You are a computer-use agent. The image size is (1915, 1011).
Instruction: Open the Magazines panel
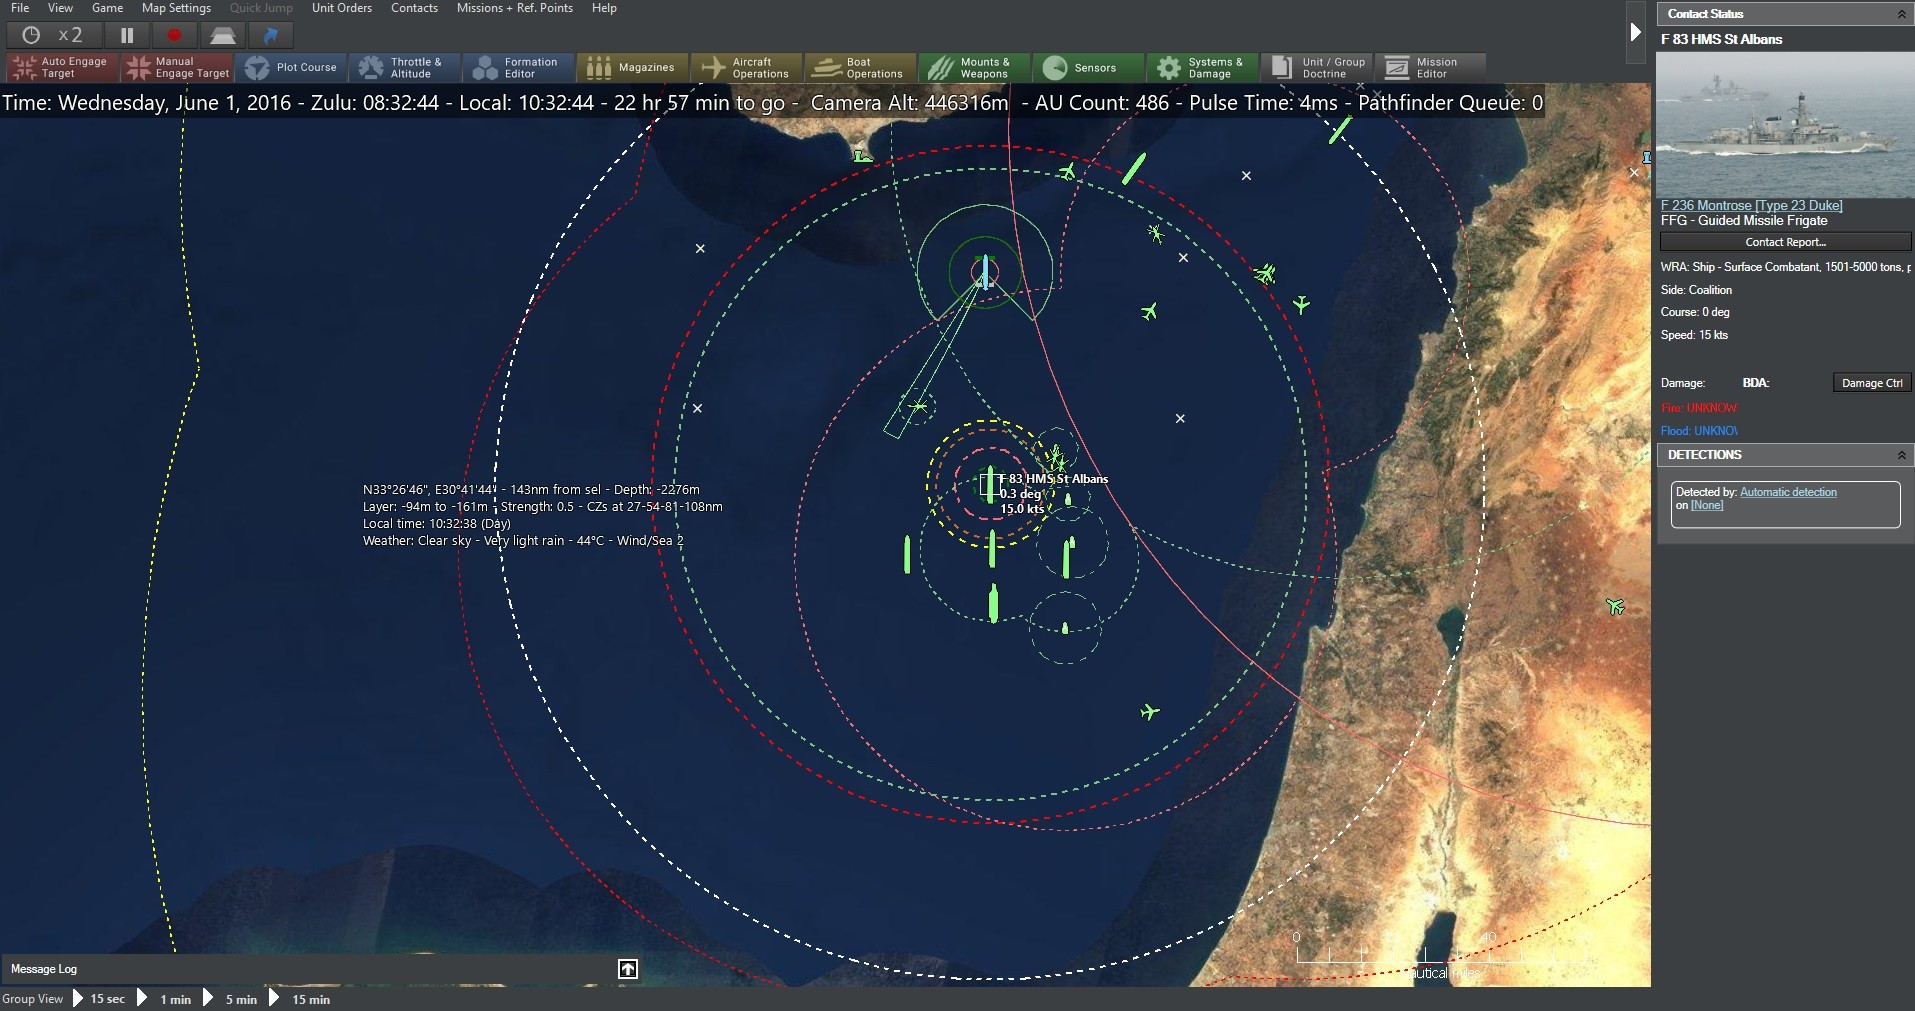(x=631, y=67)
